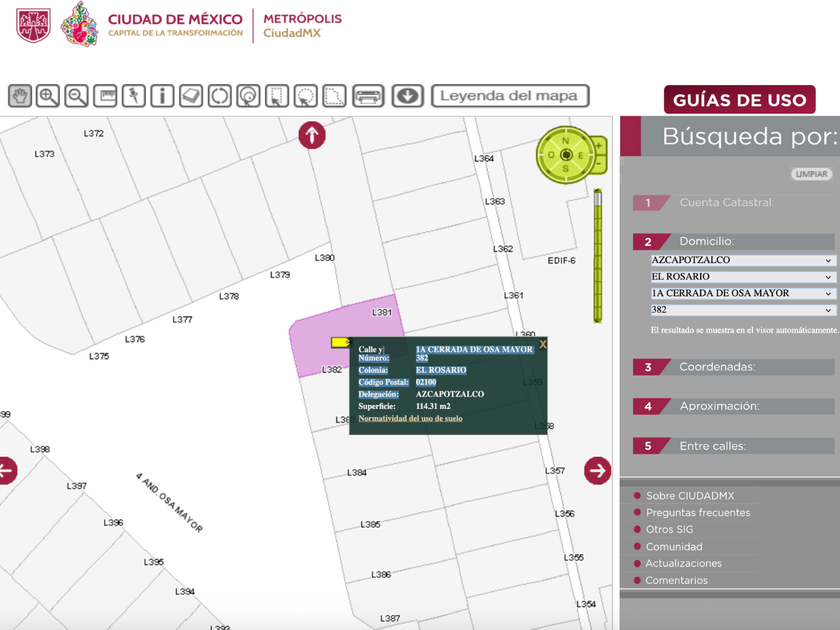Open the 382 street number dropdown
This screenshot has height=630, width=840.
[x=741, y=310]
